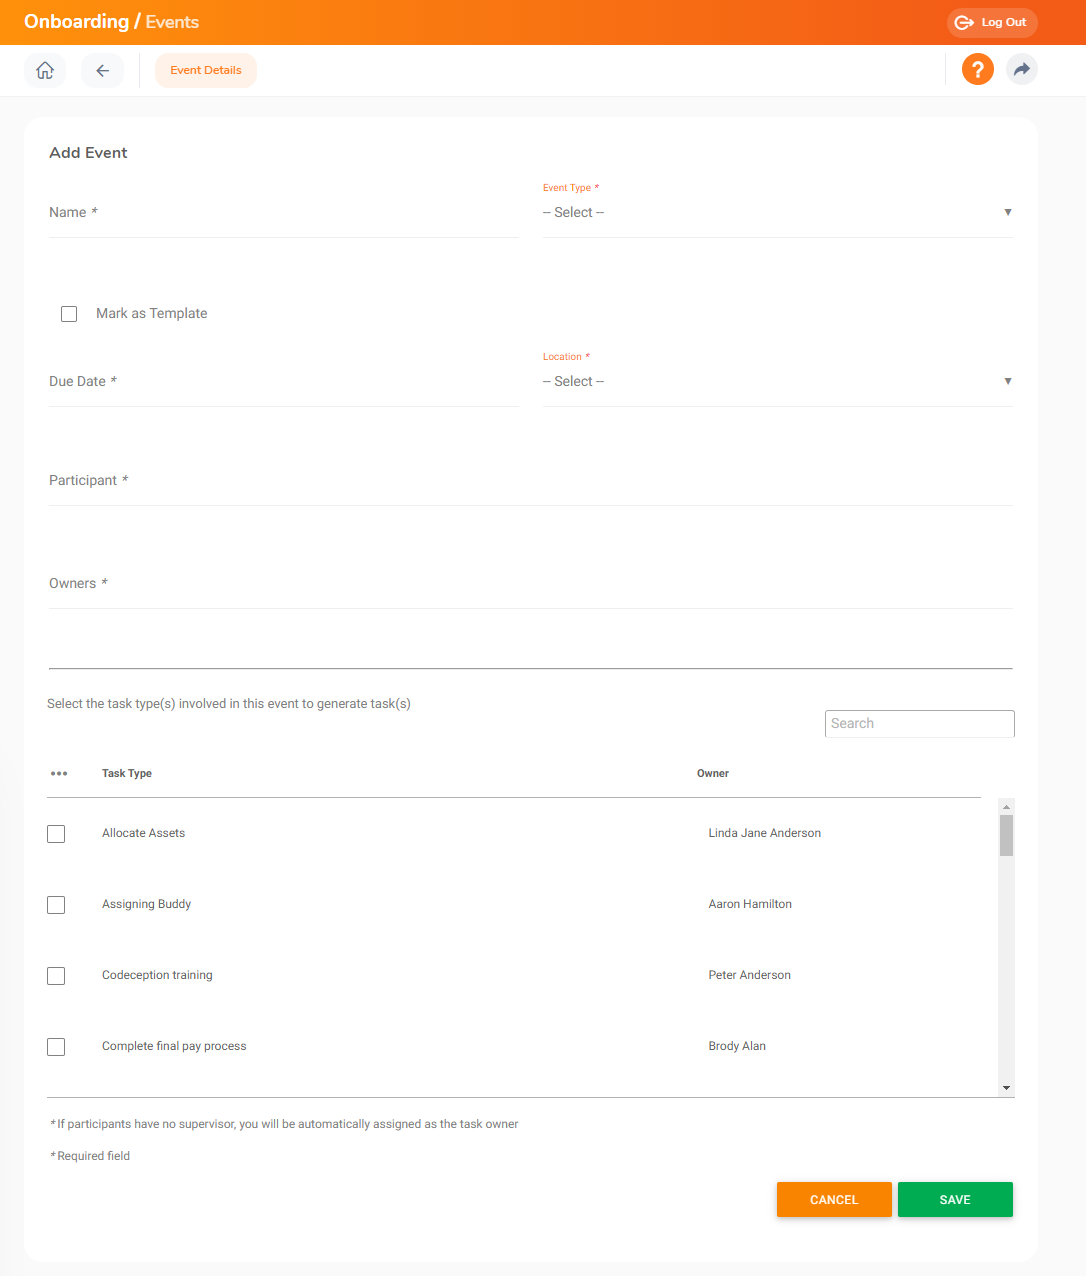
Task: Enable Mark as Template
Action: (x=68, y=313)
